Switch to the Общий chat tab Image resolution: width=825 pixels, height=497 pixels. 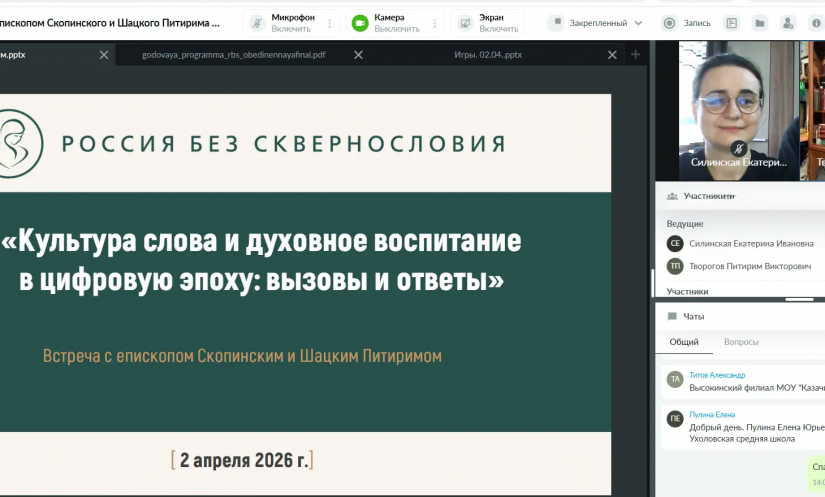(683, 342)
